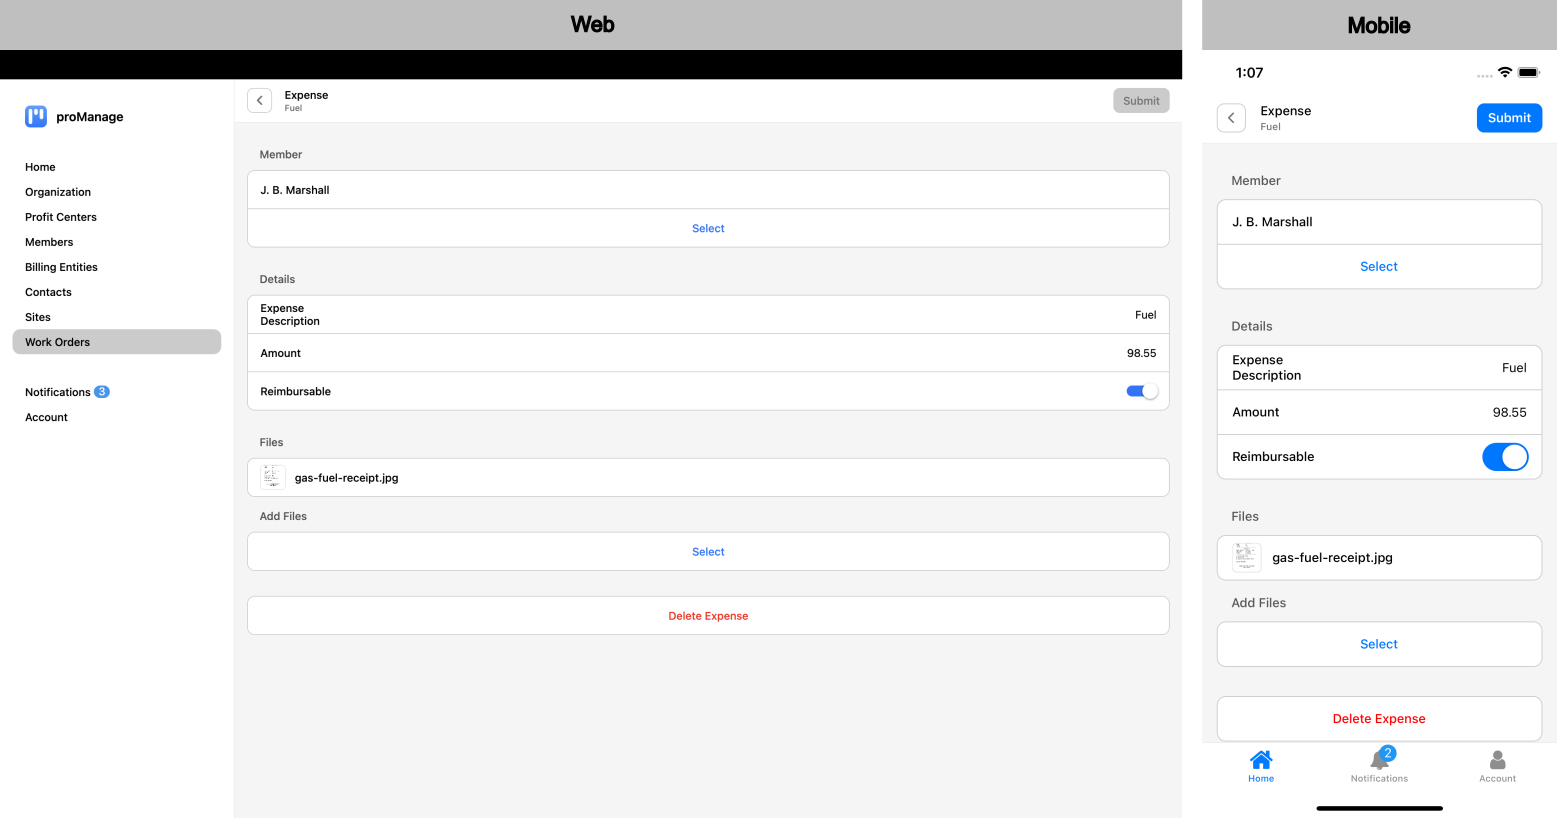Open Home tab in mobile bar
The height and width of the screenshot is (818, 1557).
(x=1261, y=766)
